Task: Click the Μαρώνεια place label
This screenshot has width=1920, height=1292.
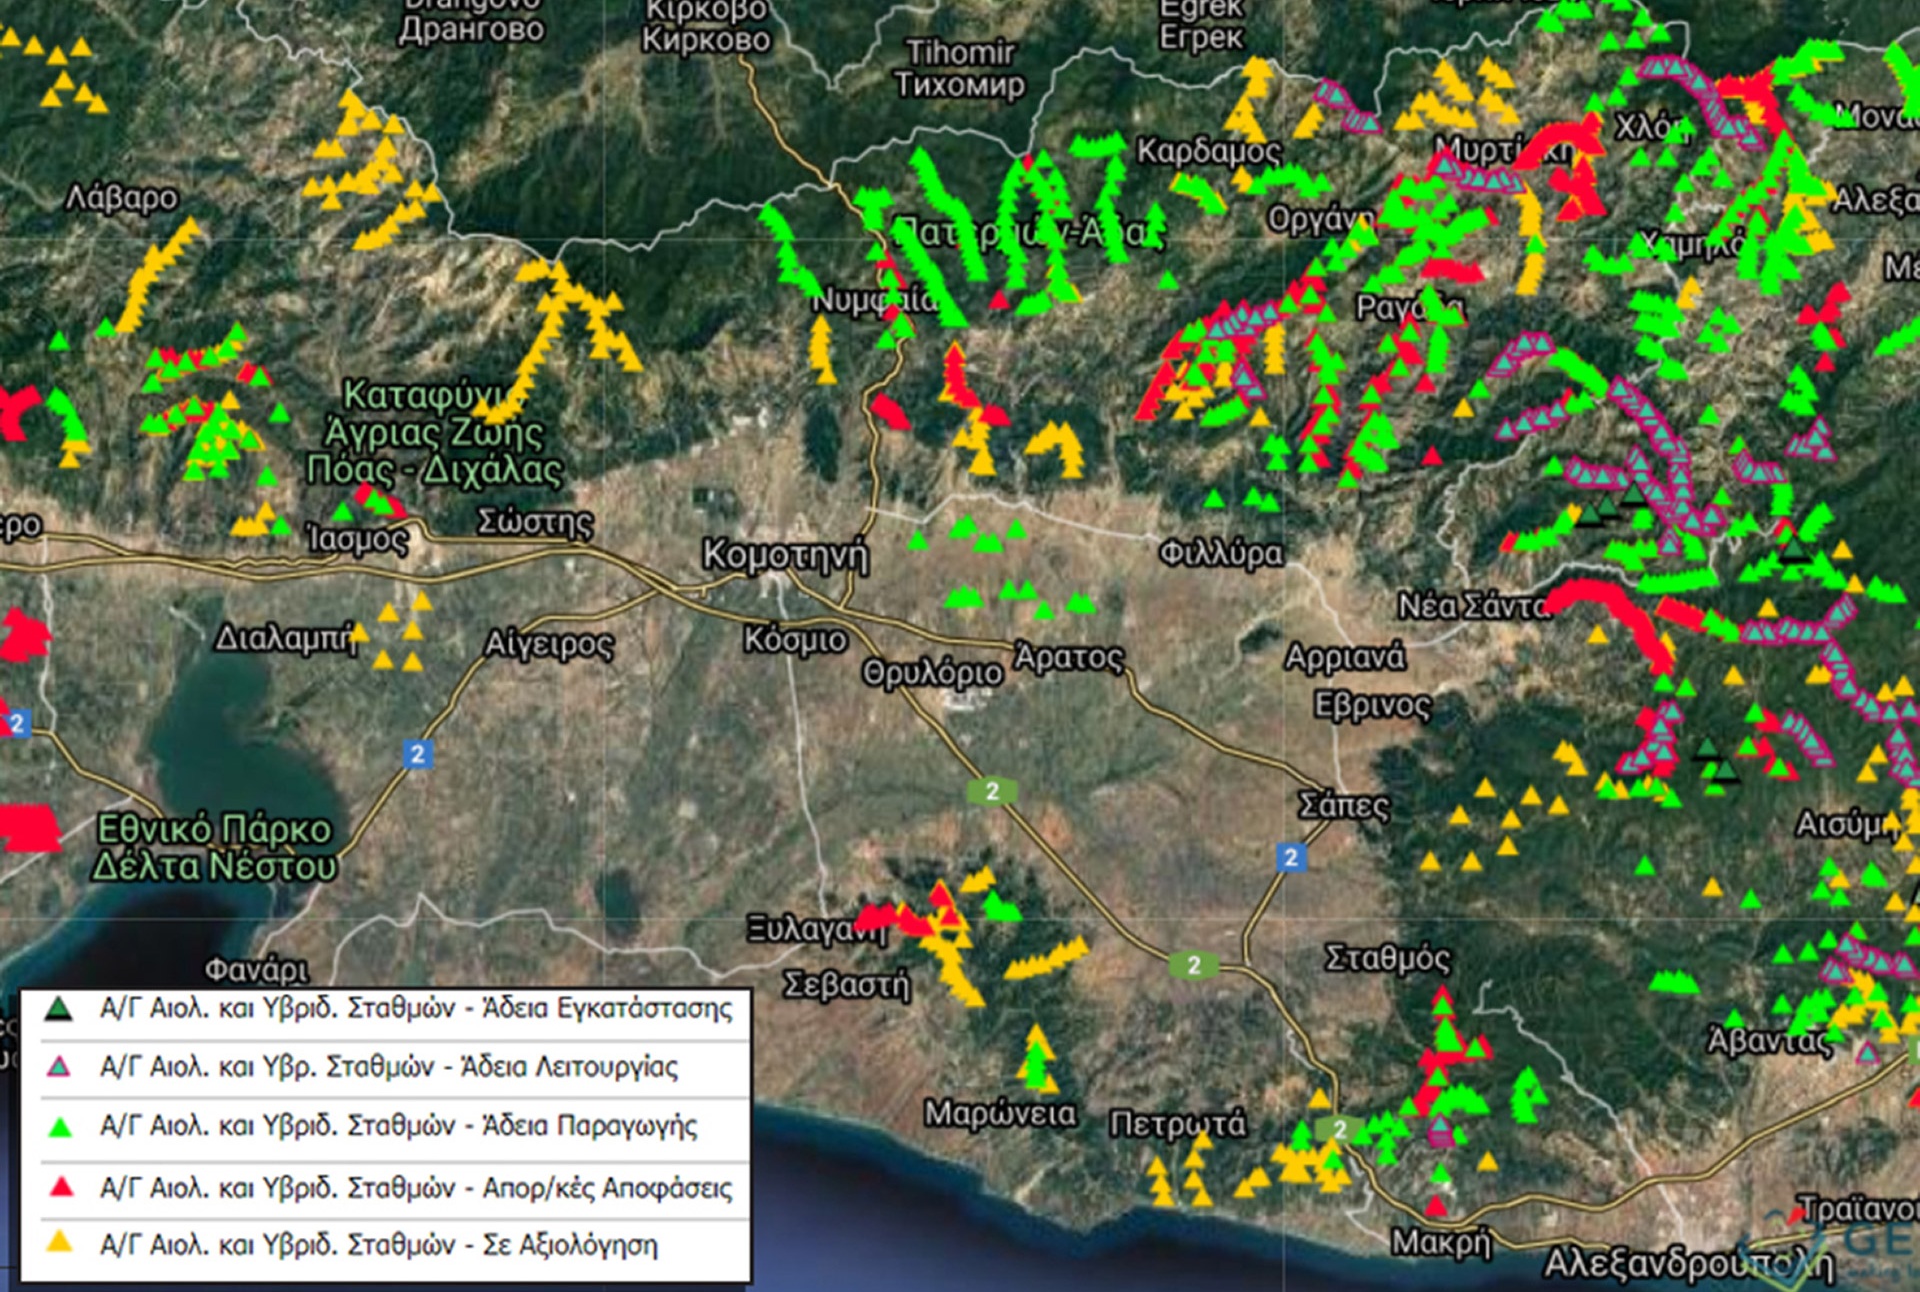Action: coord(999,1113)
